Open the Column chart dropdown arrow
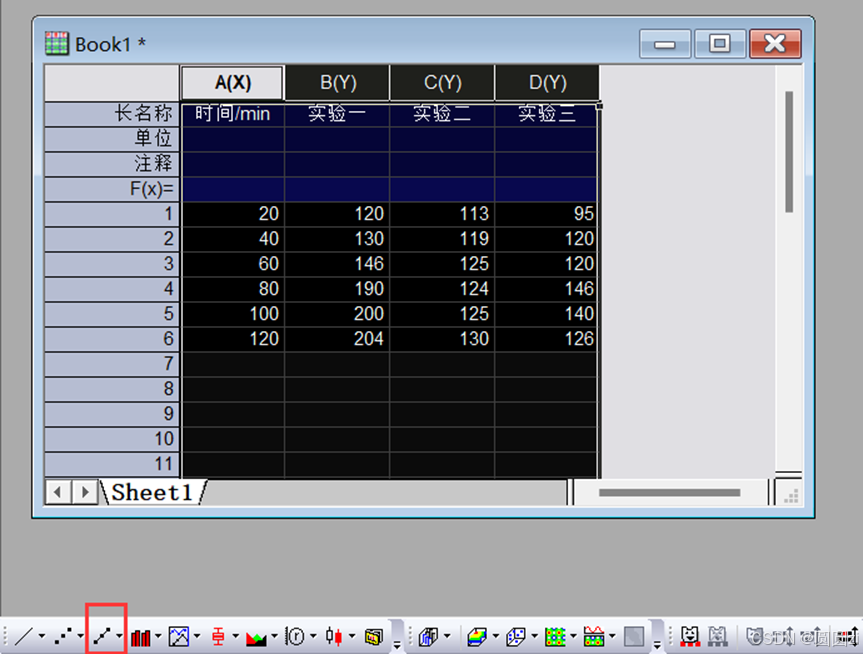Viewport: 863px width, 654px height. (x=159, y=636)
